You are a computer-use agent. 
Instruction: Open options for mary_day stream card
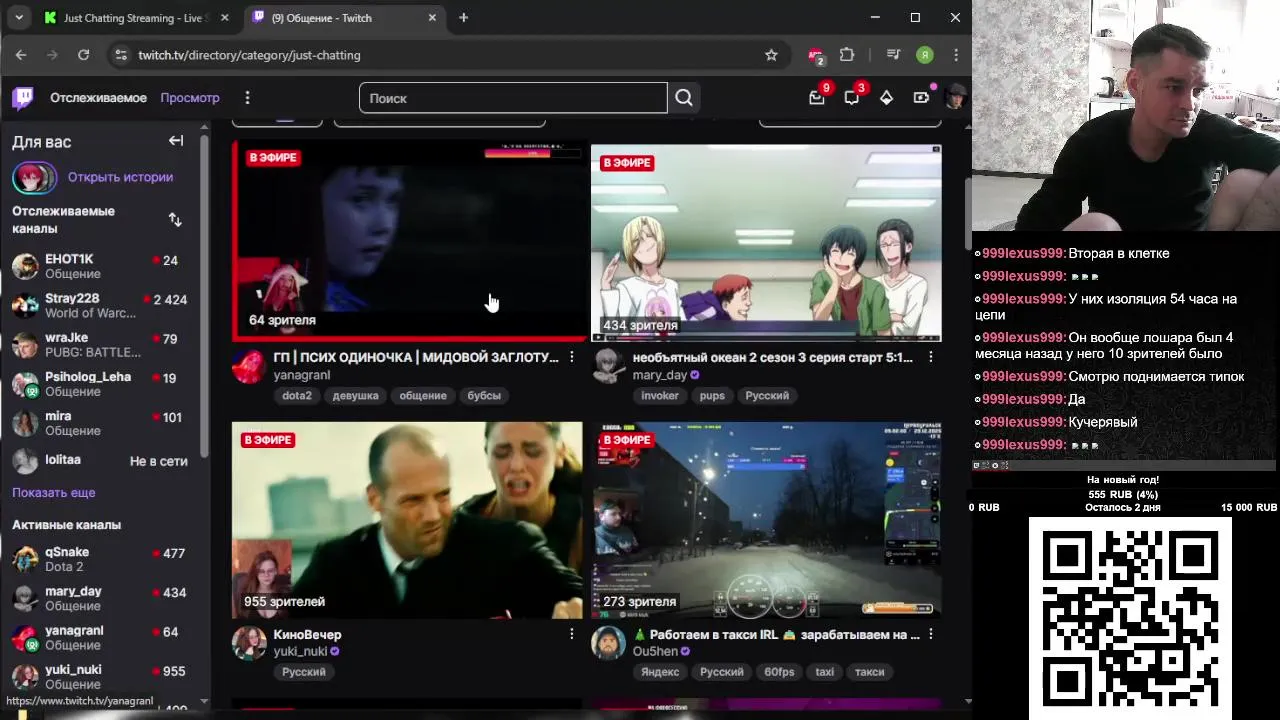point(930,357)
